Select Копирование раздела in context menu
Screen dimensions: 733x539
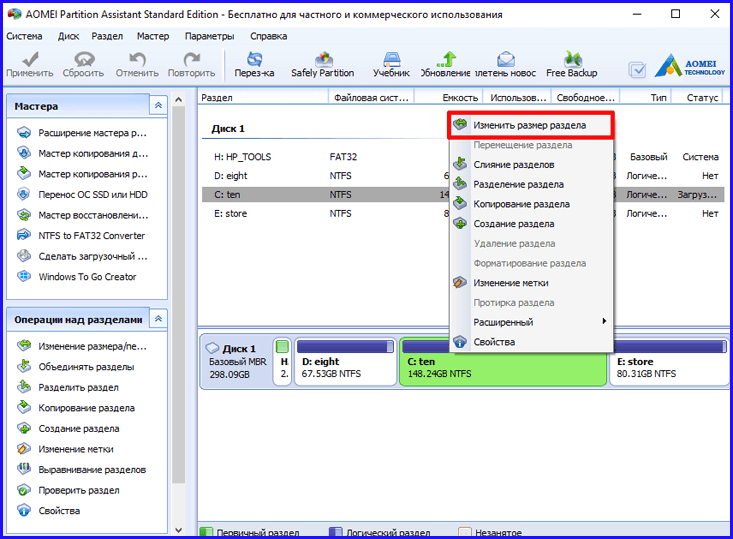pos(531,204)
